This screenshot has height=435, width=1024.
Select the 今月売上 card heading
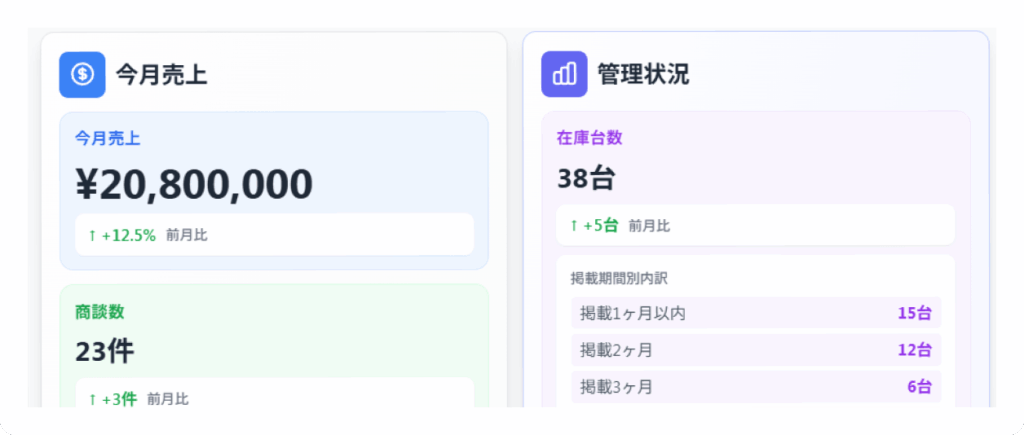[161, 74]
